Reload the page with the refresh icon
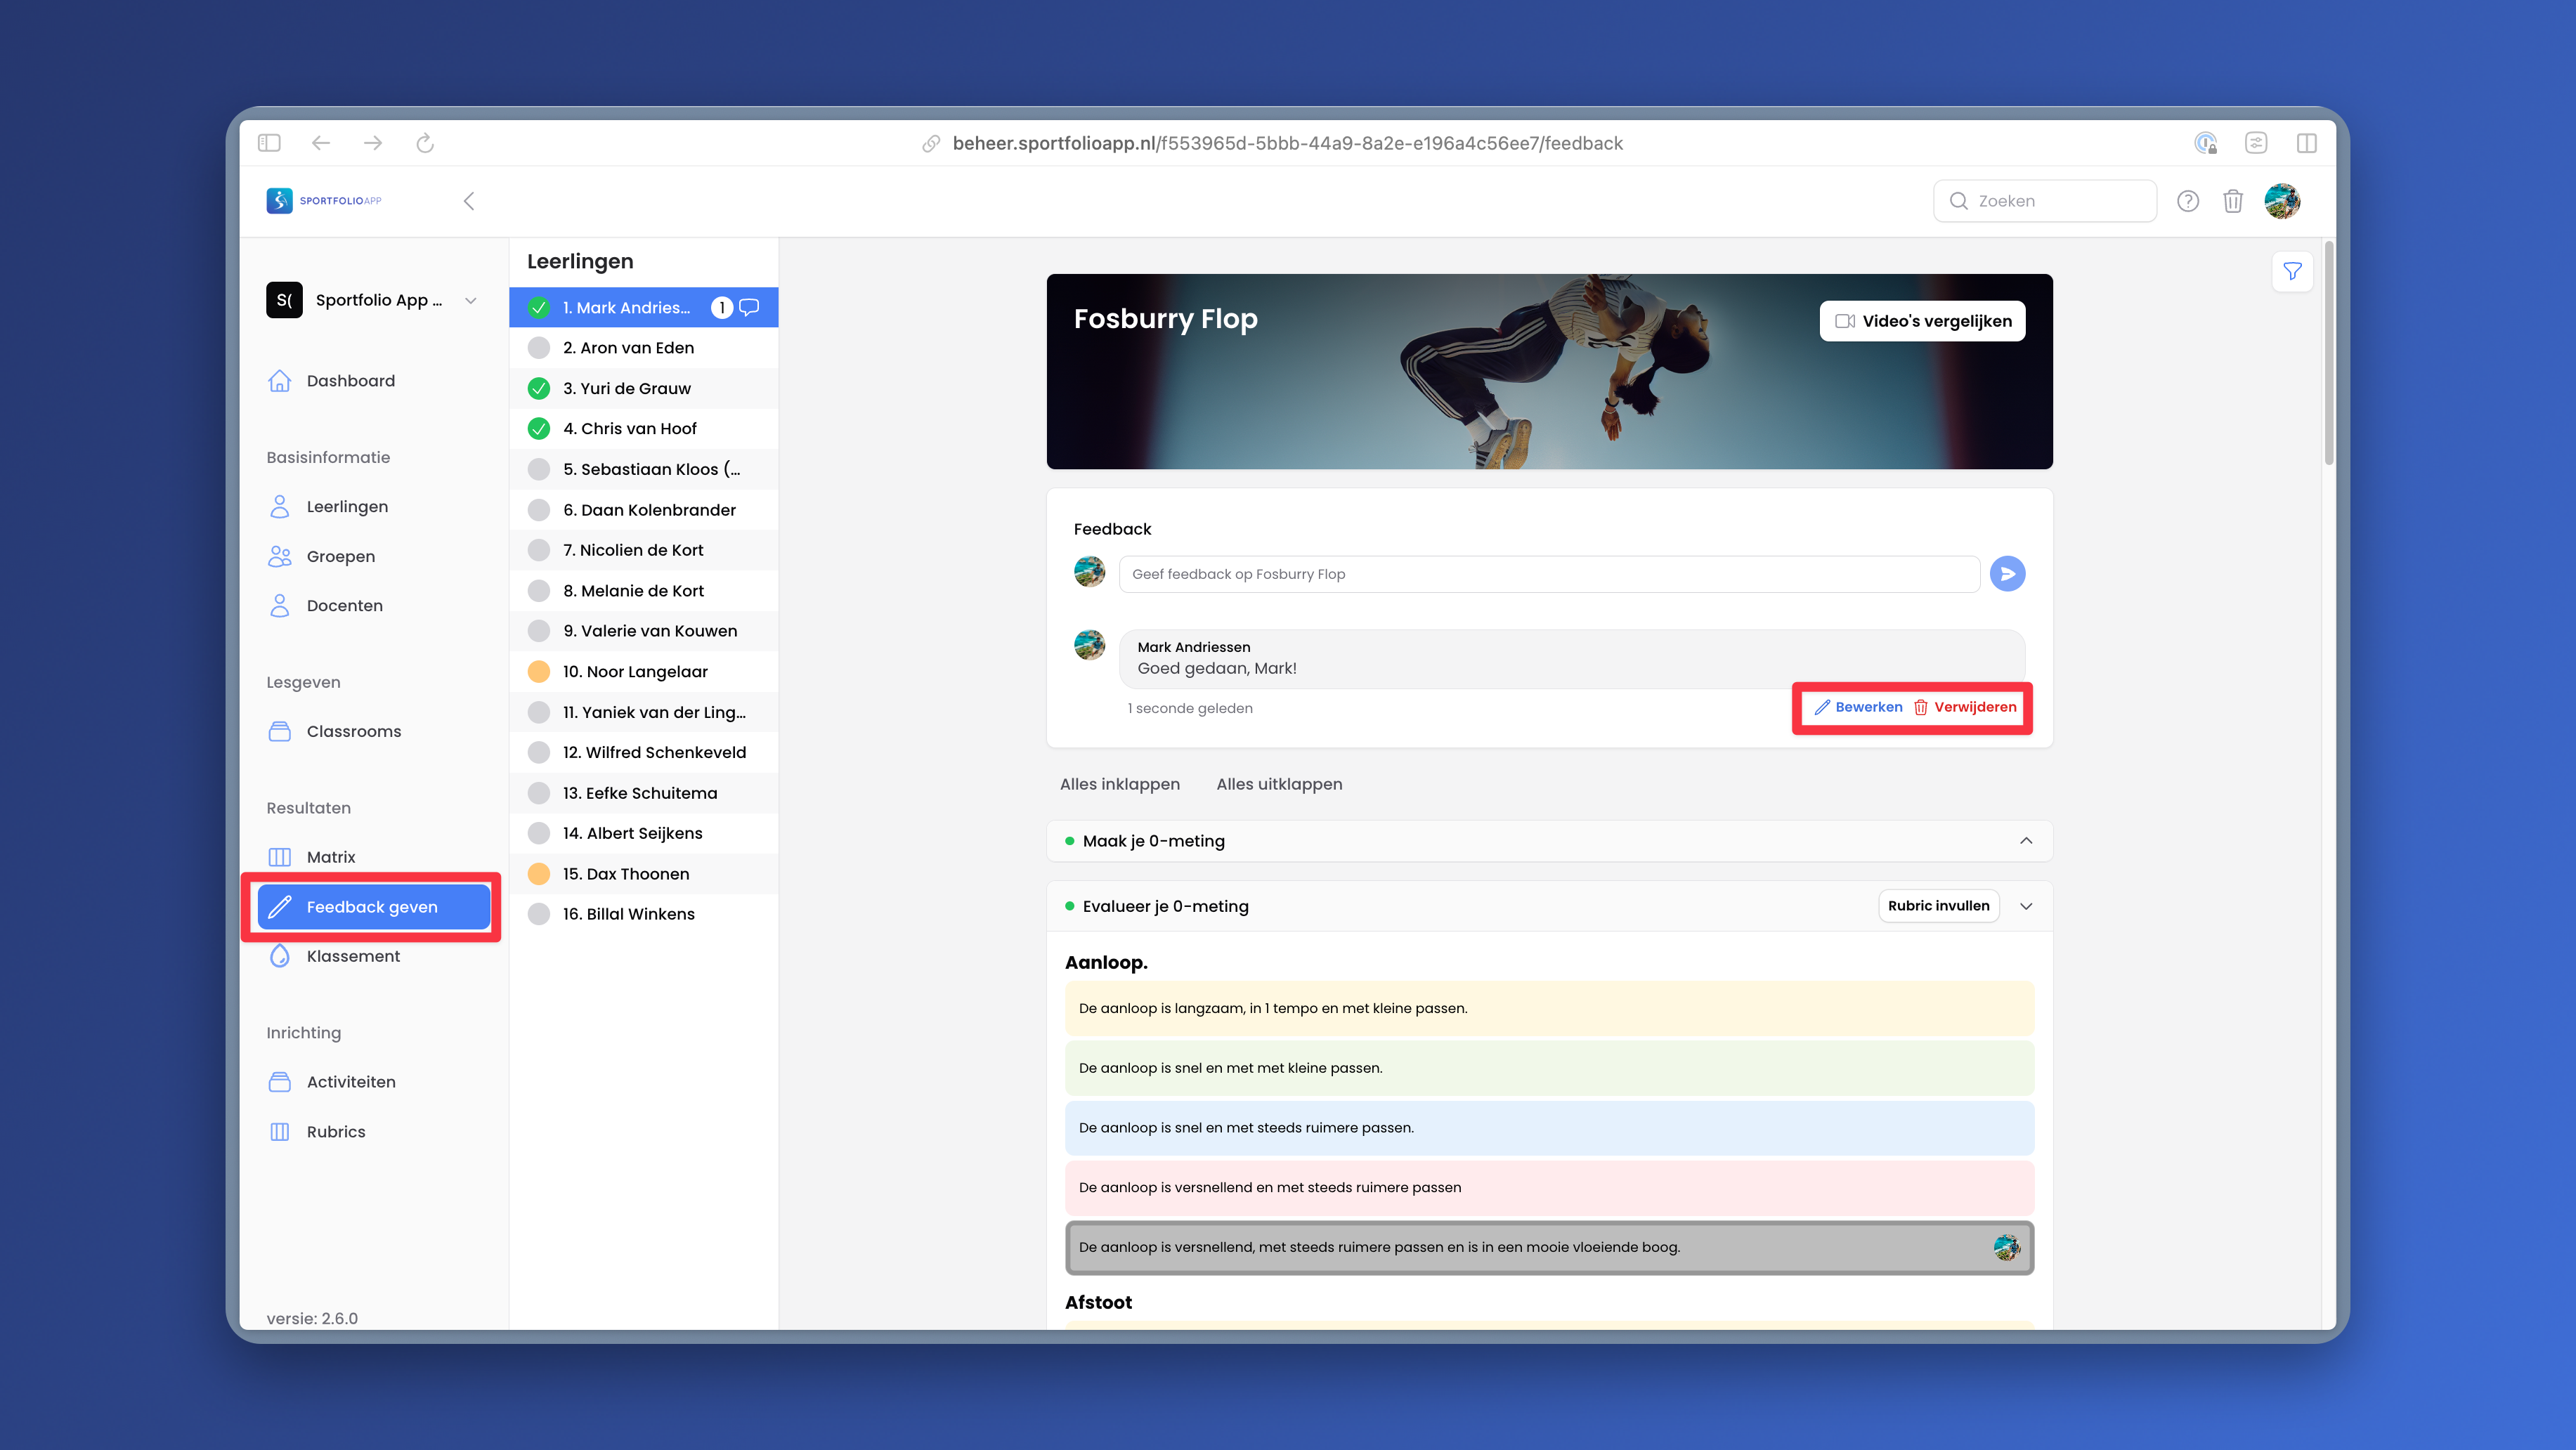Image resolution: width=2576 pixels, height=1450 pixels. 425,143
